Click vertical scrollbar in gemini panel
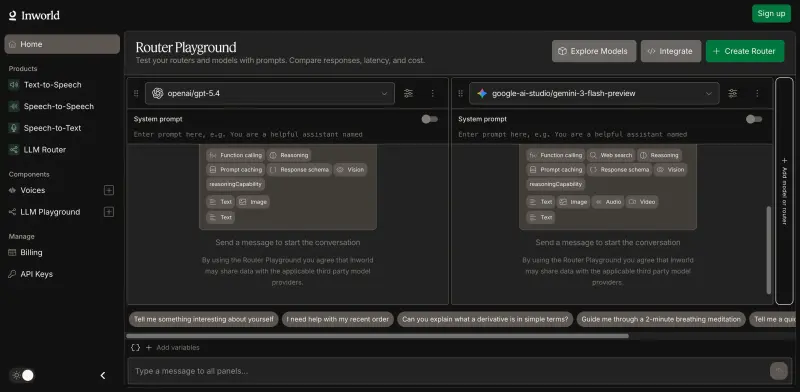Viewport: 800px width, 392px height. point(769,250)
